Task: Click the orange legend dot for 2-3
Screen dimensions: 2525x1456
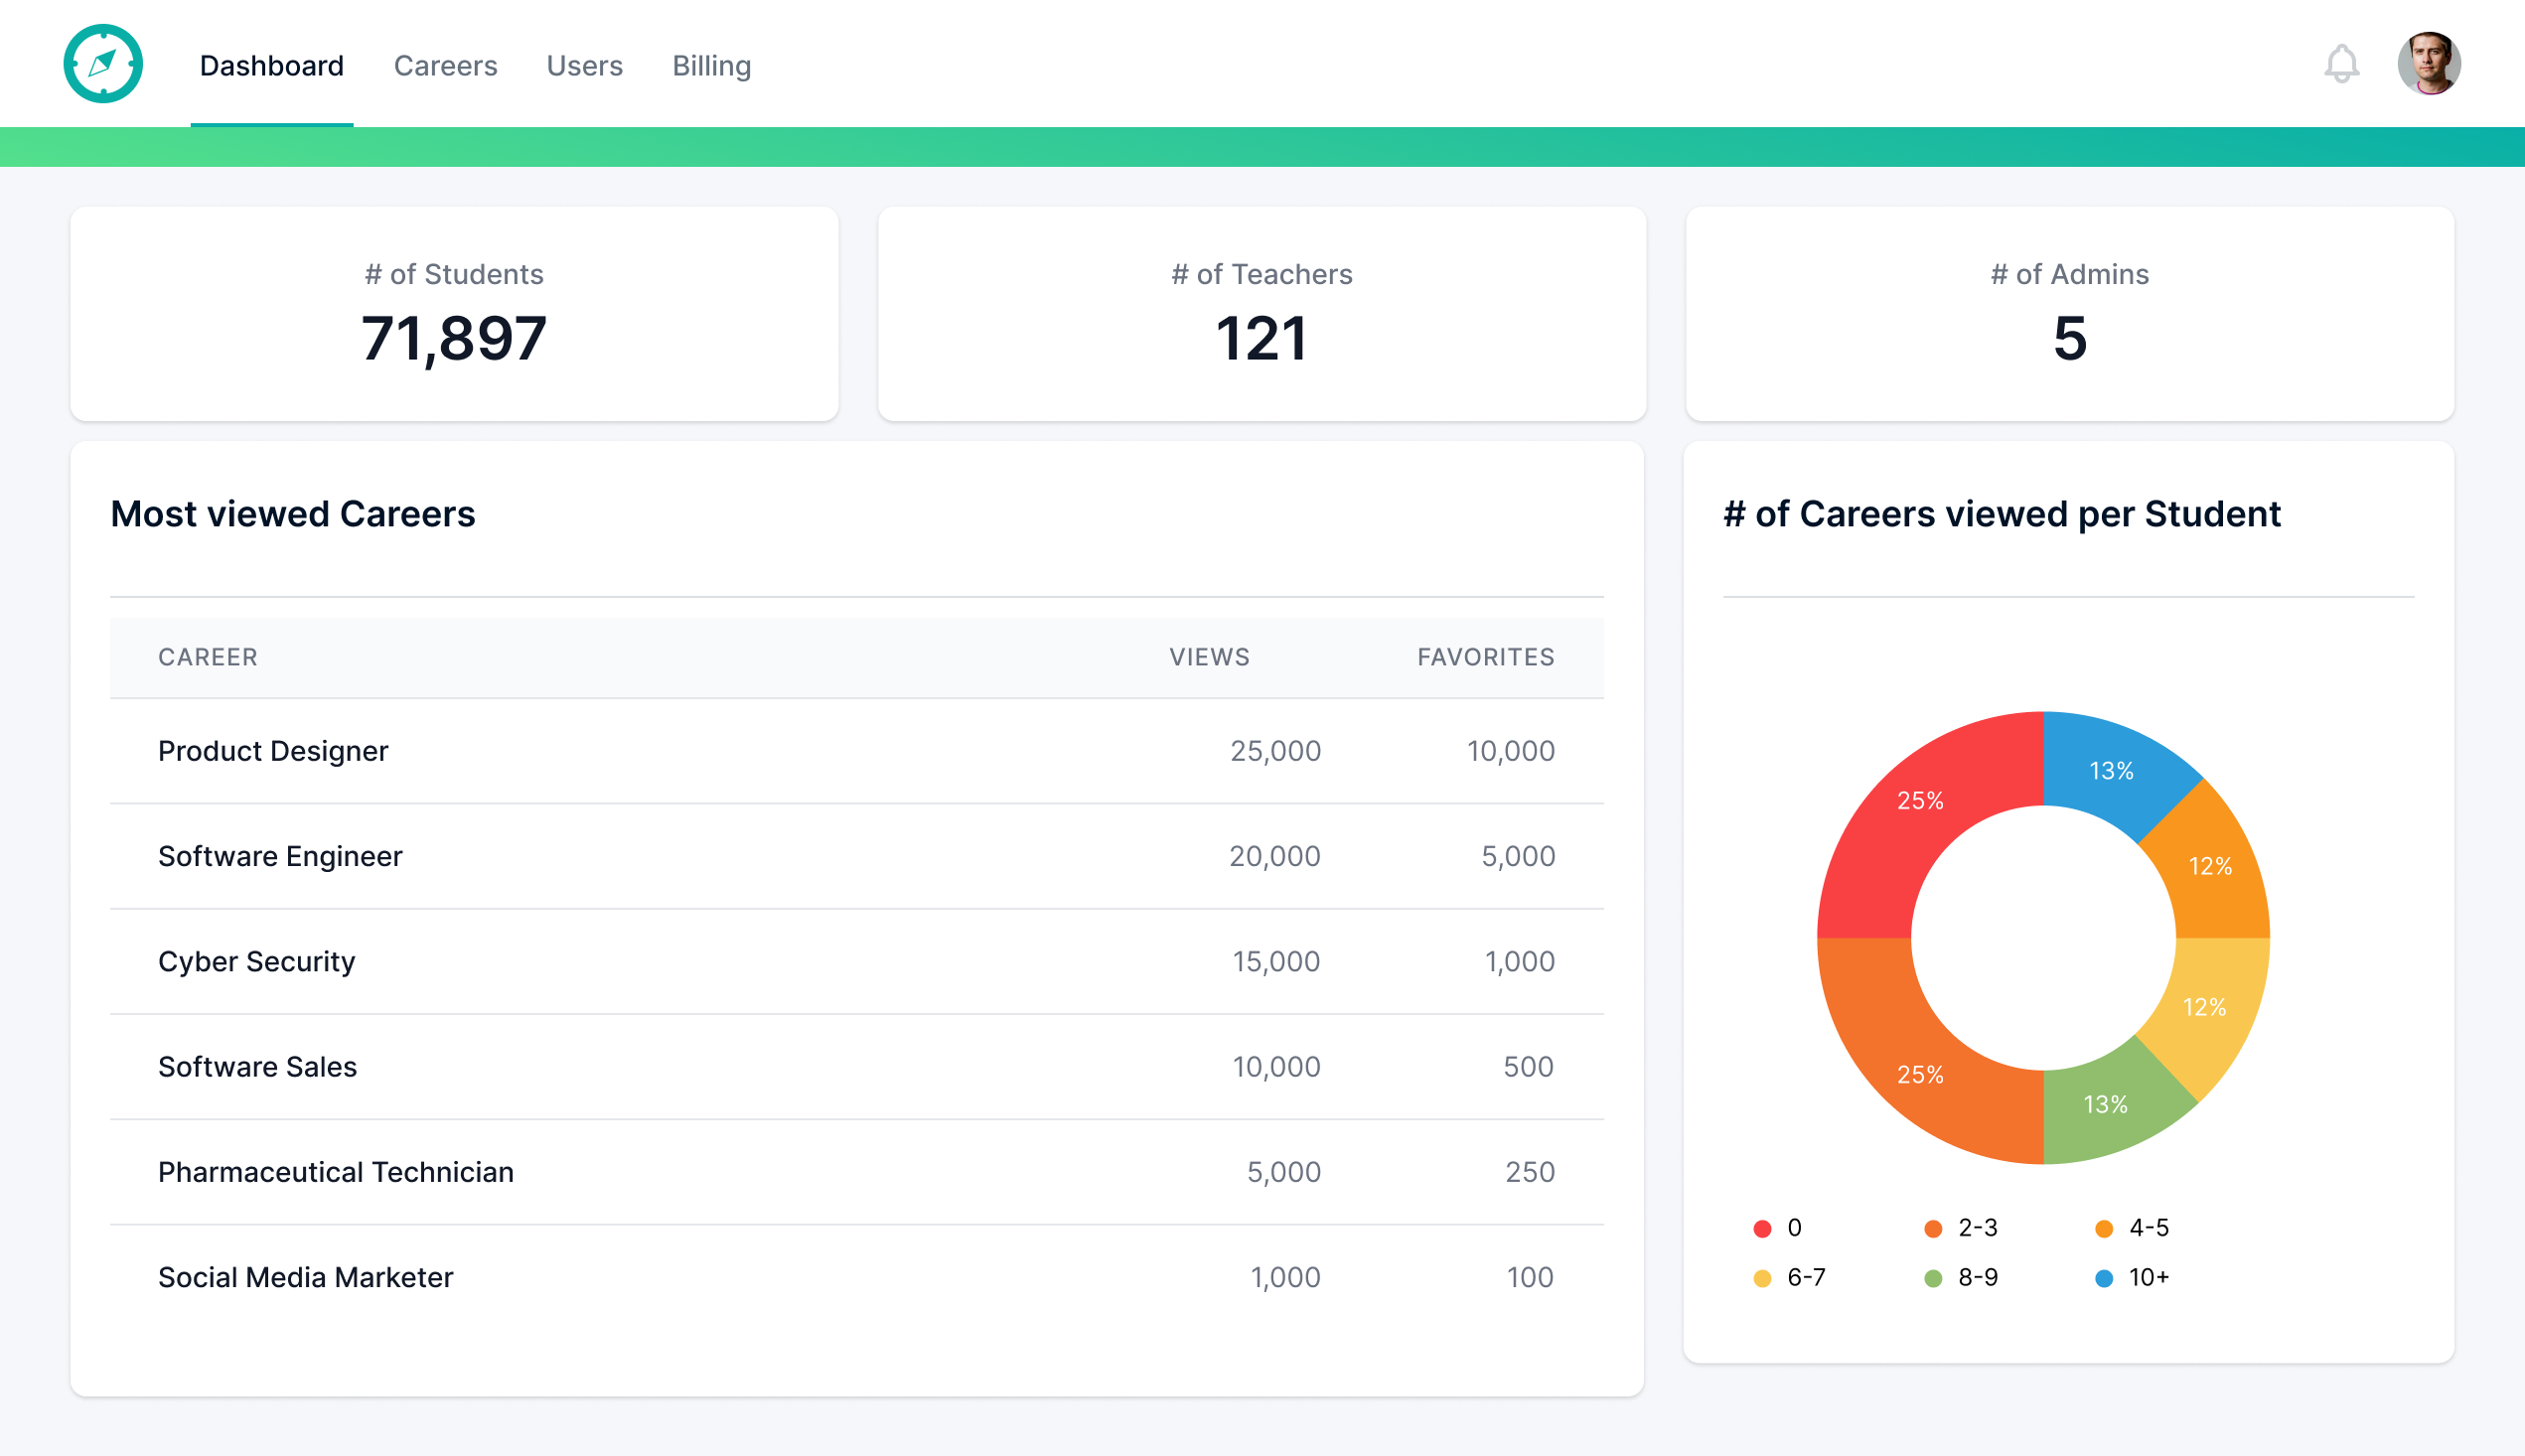Action: click(1932, 1228)
